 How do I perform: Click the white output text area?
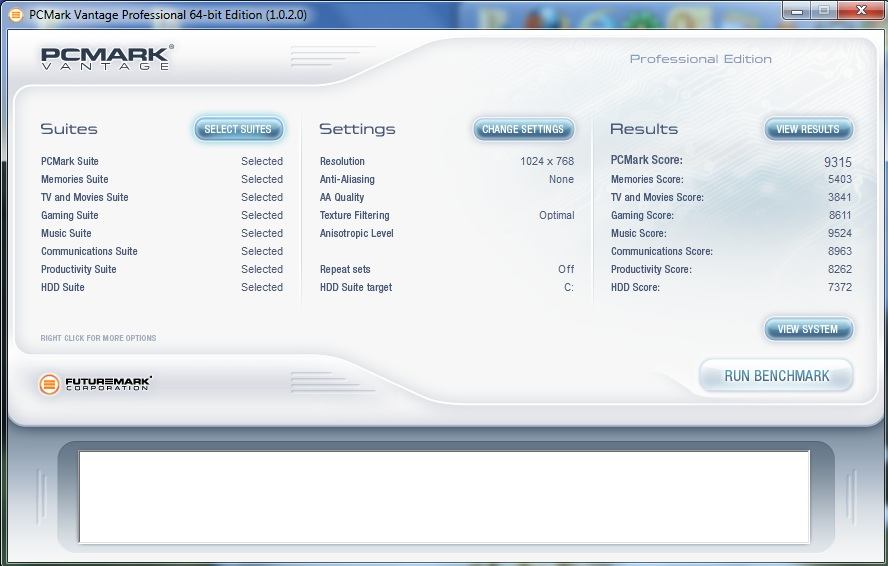444,497
